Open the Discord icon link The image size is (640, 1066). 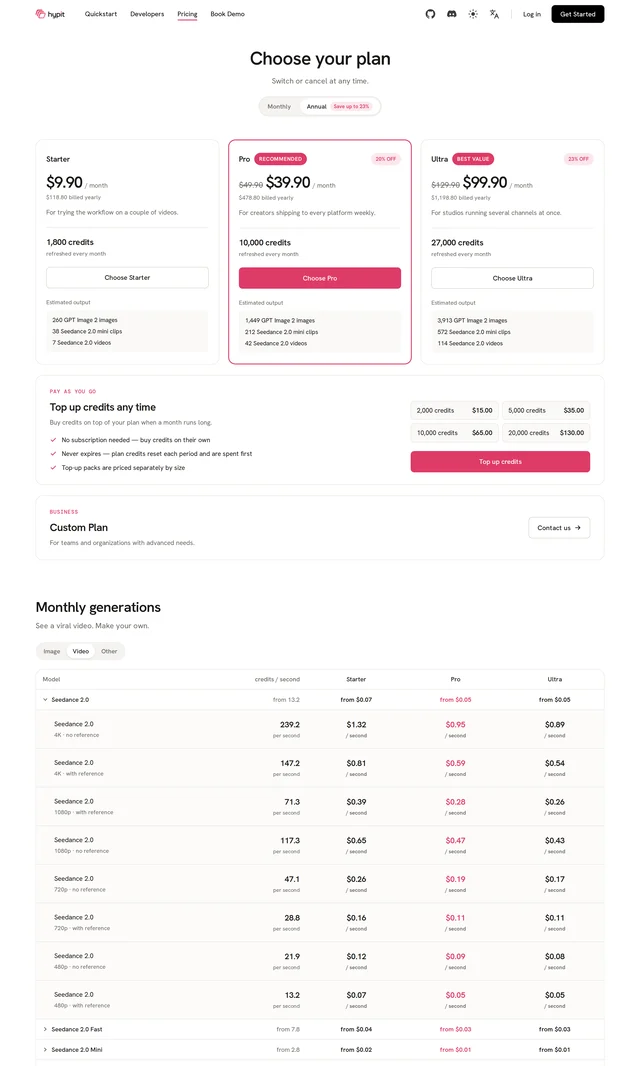452,14
